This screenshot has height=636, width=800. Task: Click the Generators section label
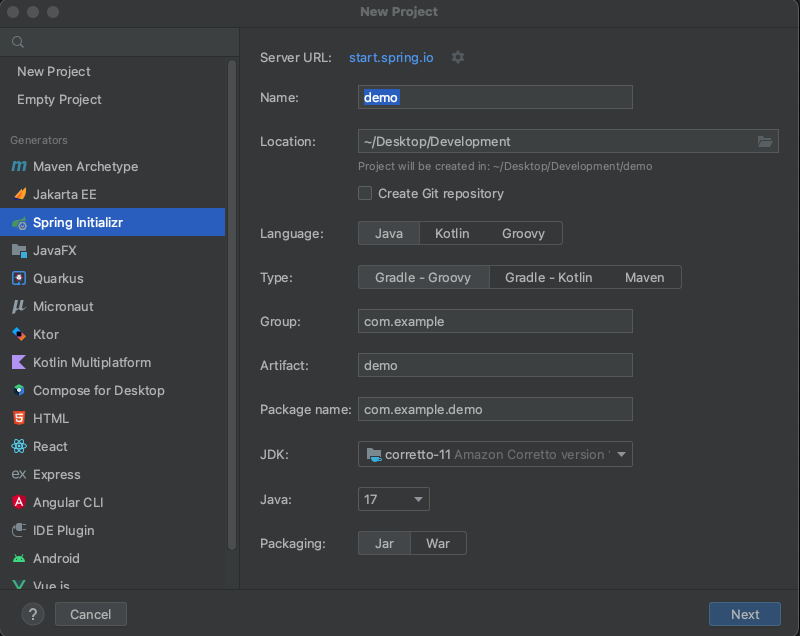tap(39, 140)
